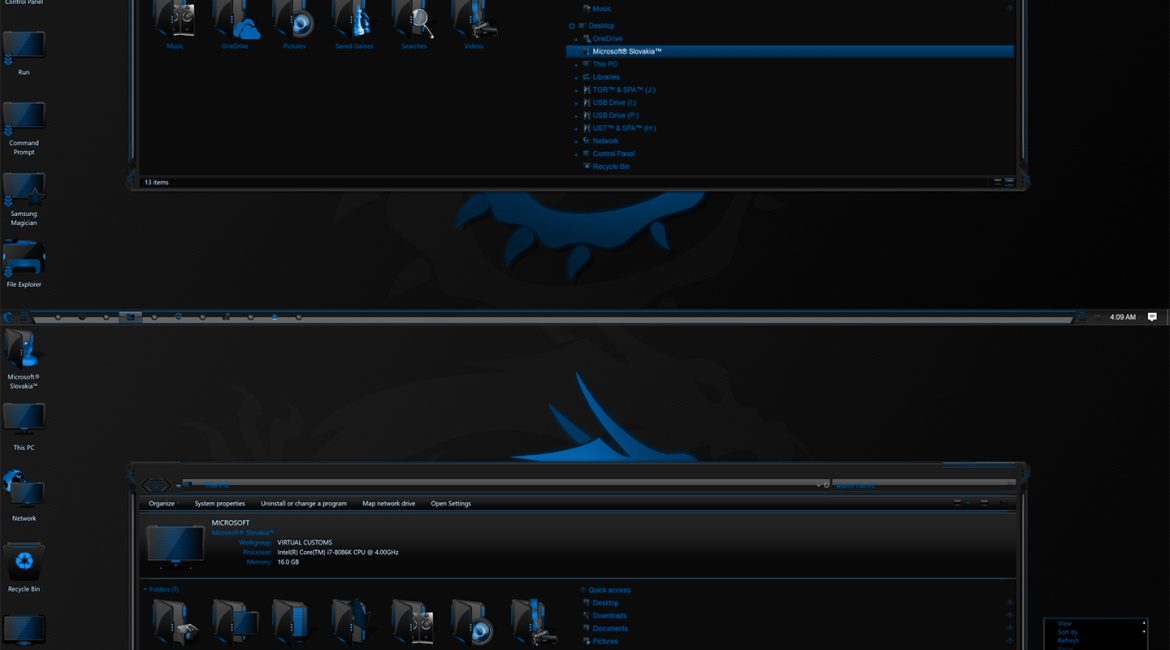Click the computer thumbnail in details pane
Viewport: 1170px width, 650px height.
pos(175,546)
